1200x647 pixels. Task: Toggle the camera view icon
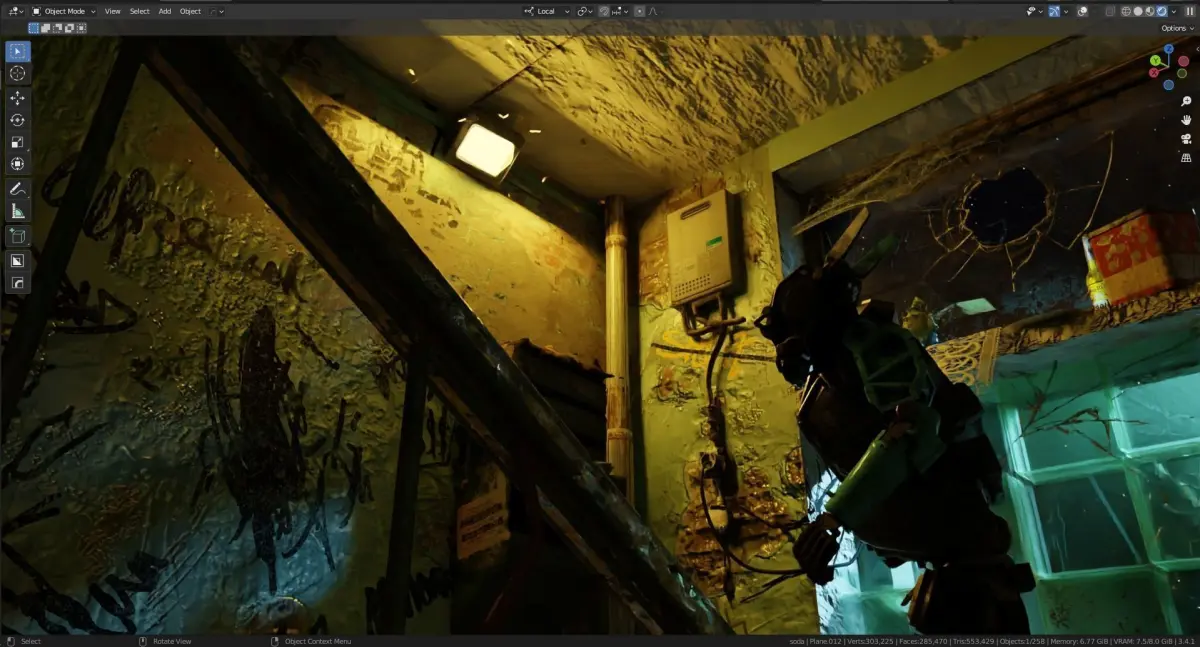pos(1186,139)
